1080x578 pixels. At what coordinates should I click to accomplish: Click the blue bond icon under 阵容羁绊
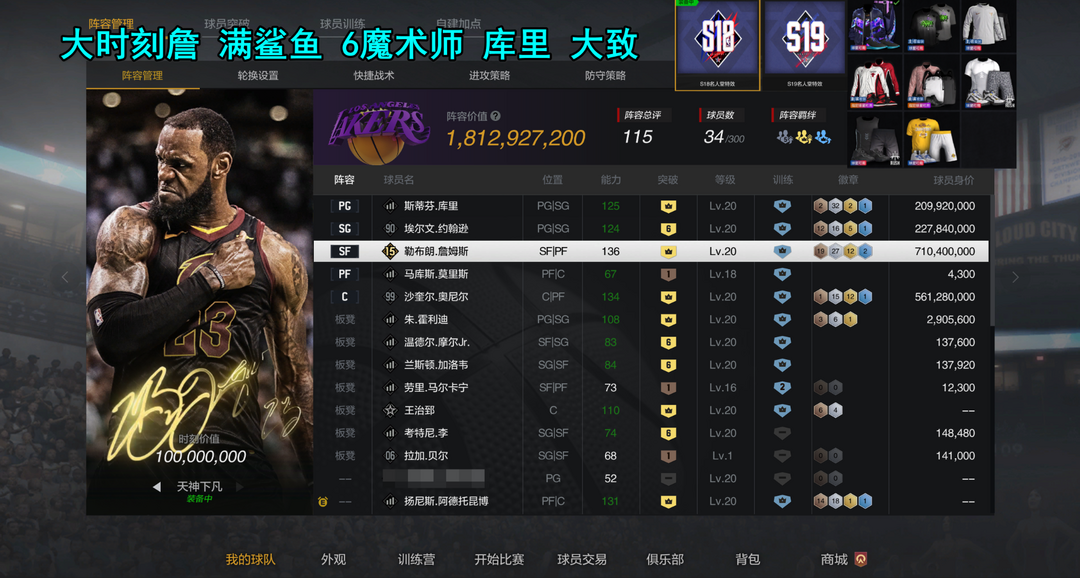point(822,137)
